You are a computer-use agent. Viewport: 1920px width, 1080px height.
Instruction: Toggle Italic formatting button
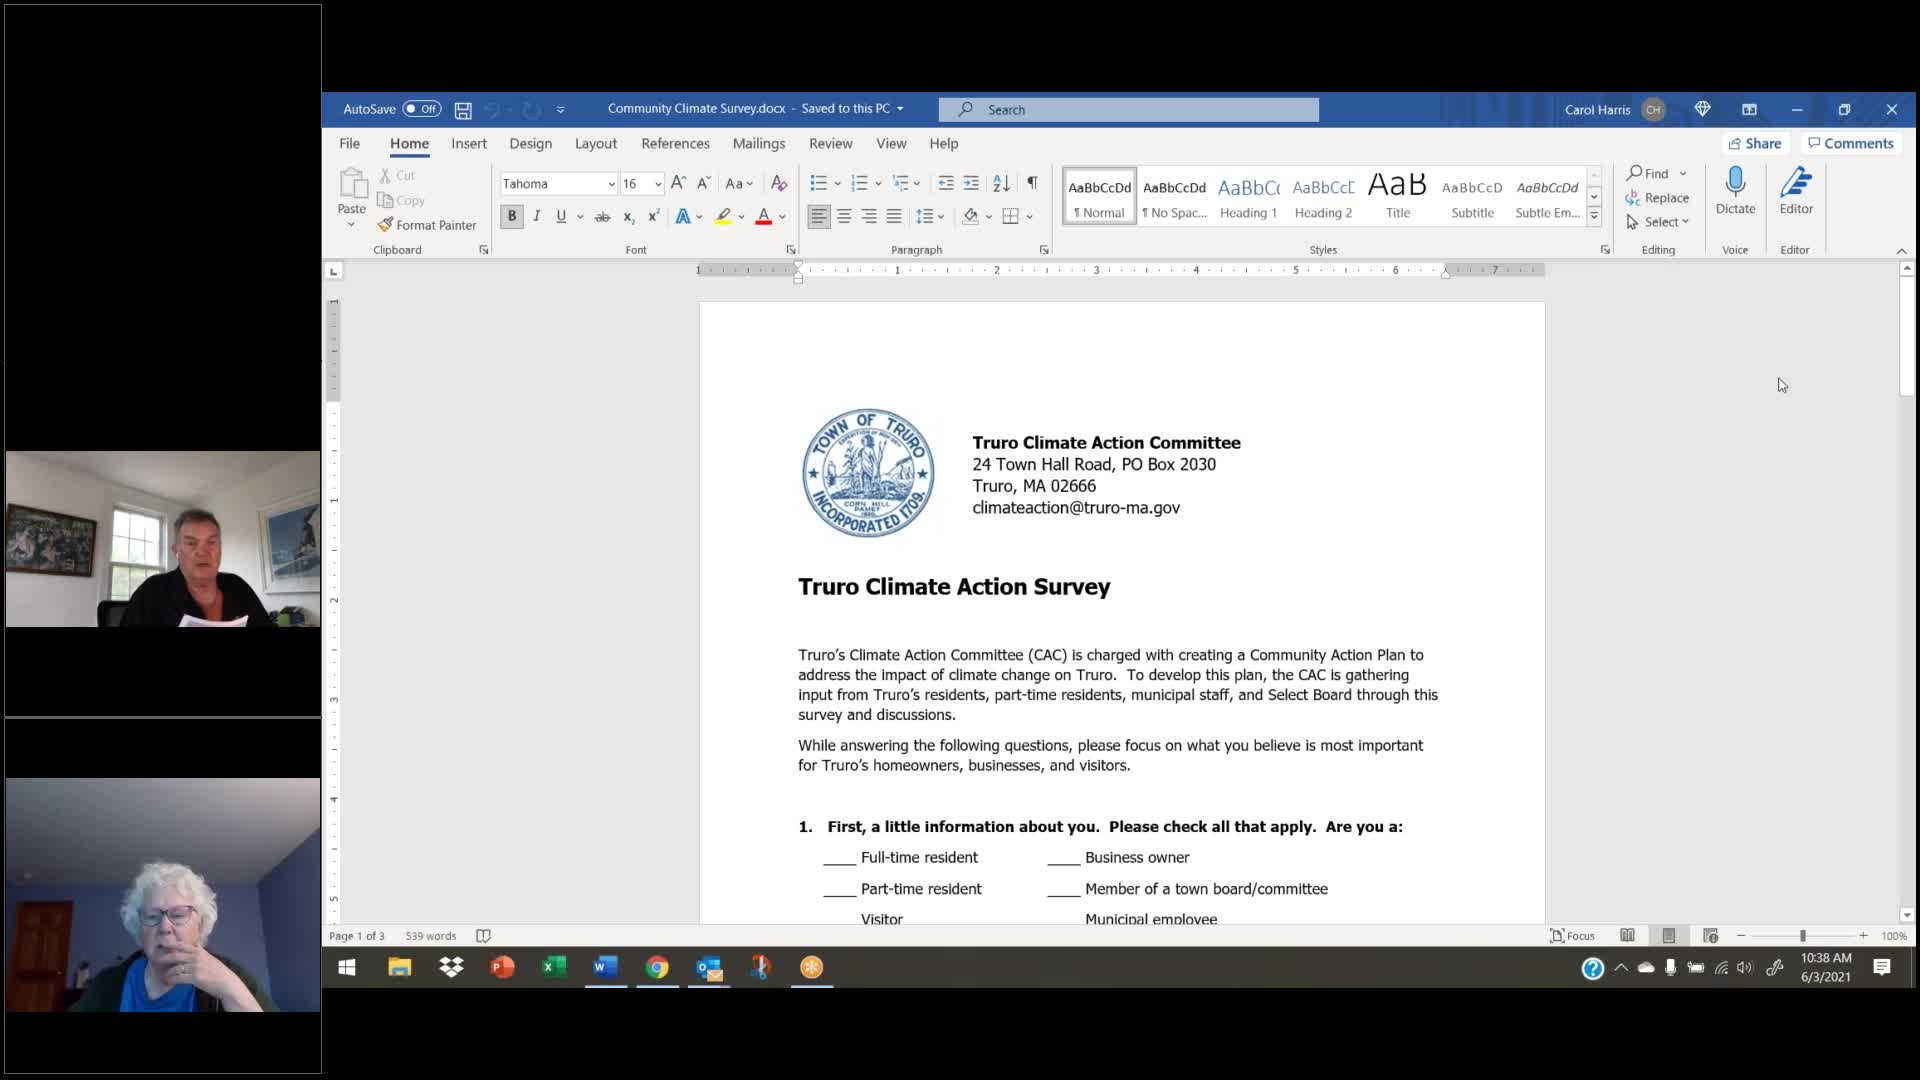pos(537,217)
